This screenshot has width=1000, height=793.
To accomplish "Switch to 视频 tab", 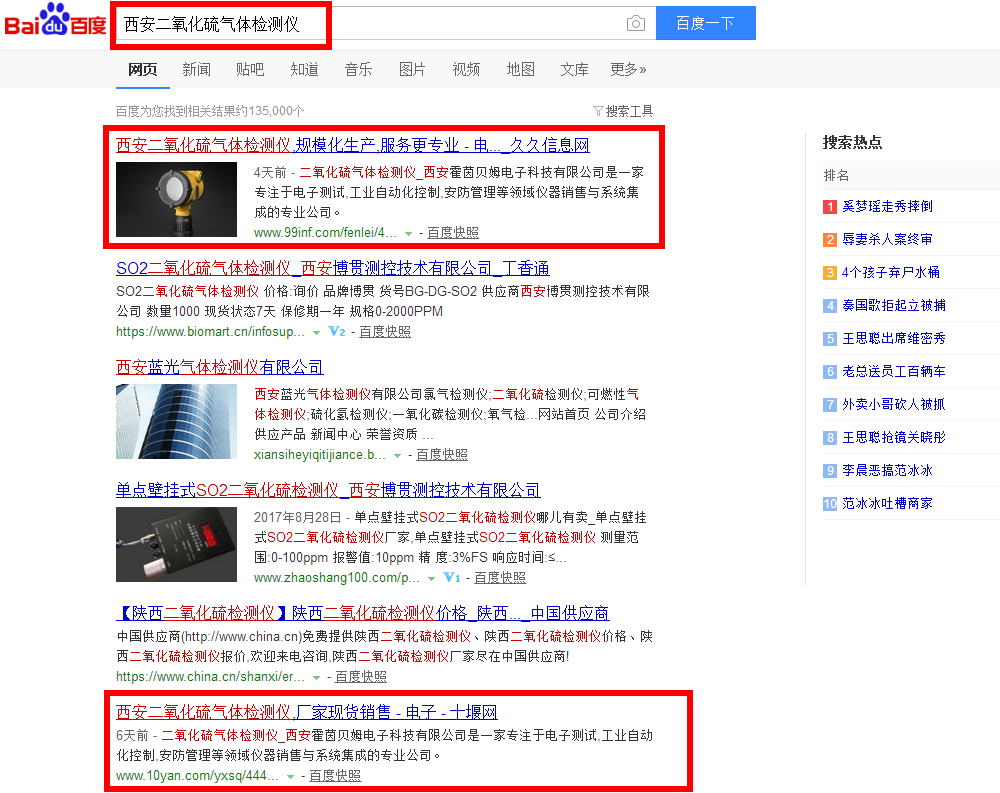I will tap(466, 69).
